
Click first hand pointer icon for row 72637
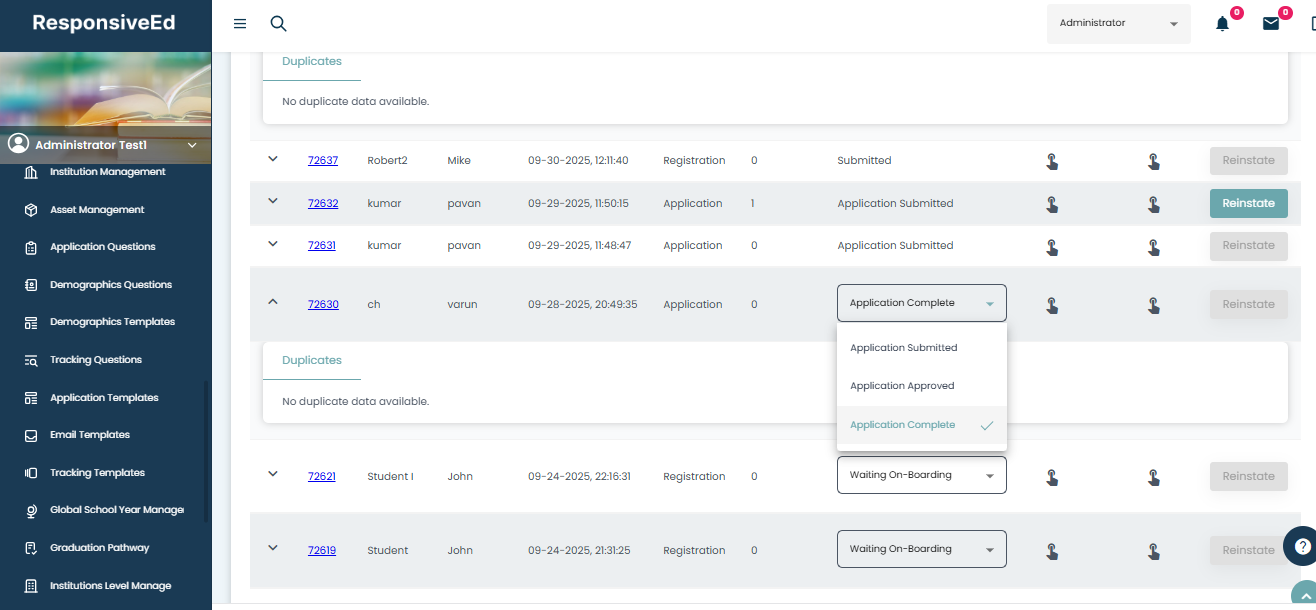pos(1052,161)
